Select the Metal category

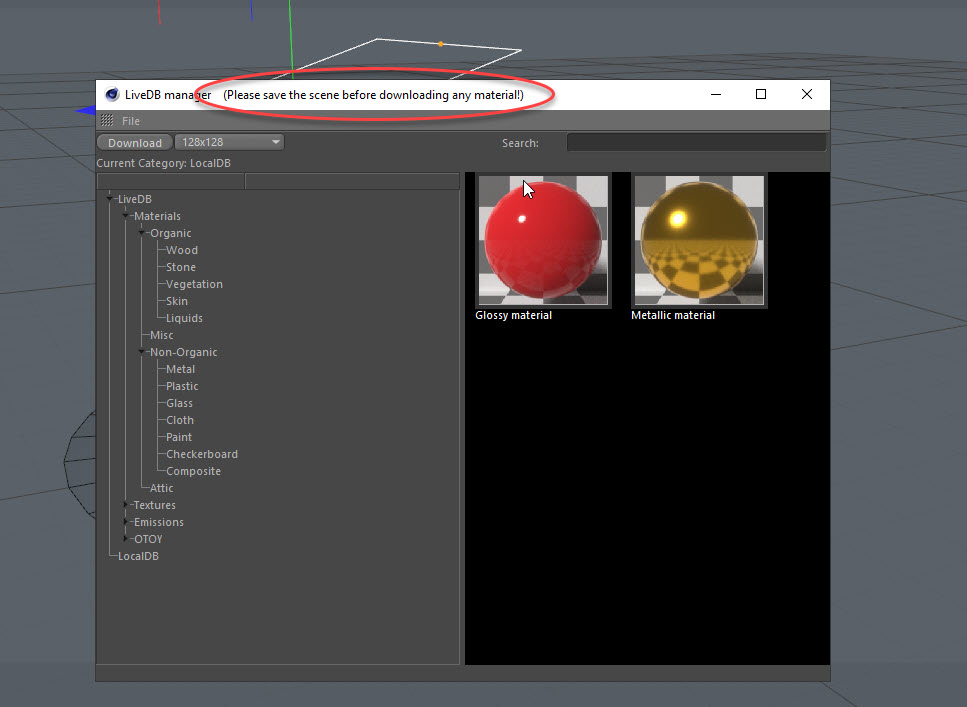181,369
